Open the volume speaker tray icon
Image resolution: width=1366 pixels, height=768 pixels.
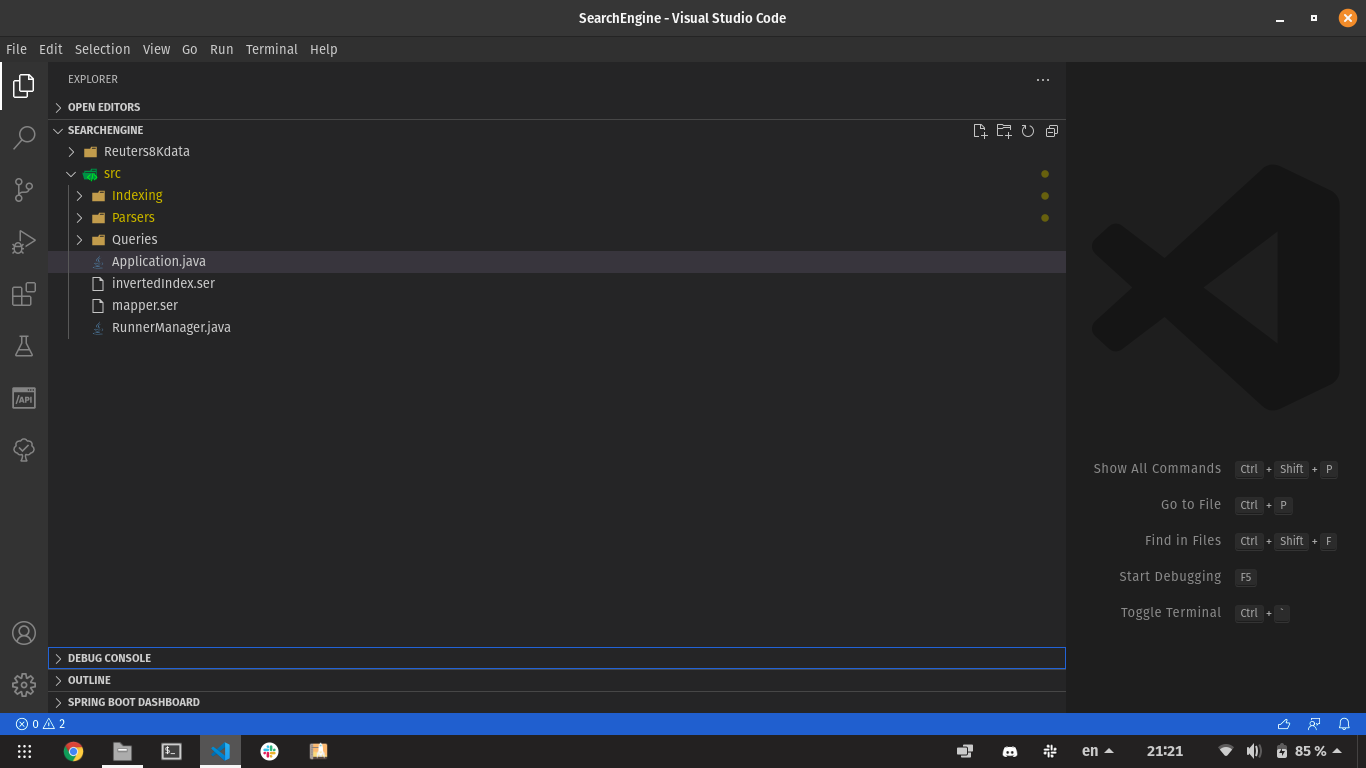(1254, 751)
